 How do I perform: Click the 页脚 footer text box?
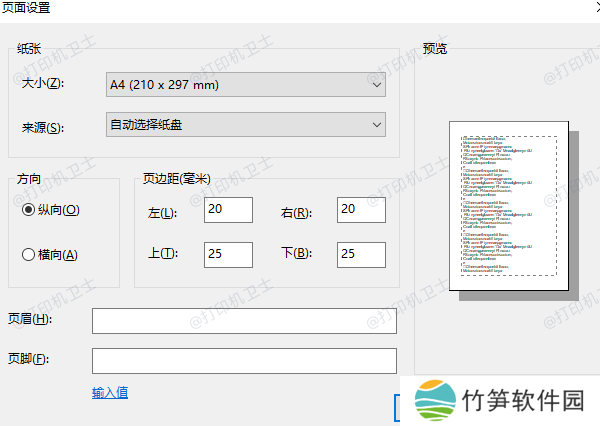tap(244, 360)
